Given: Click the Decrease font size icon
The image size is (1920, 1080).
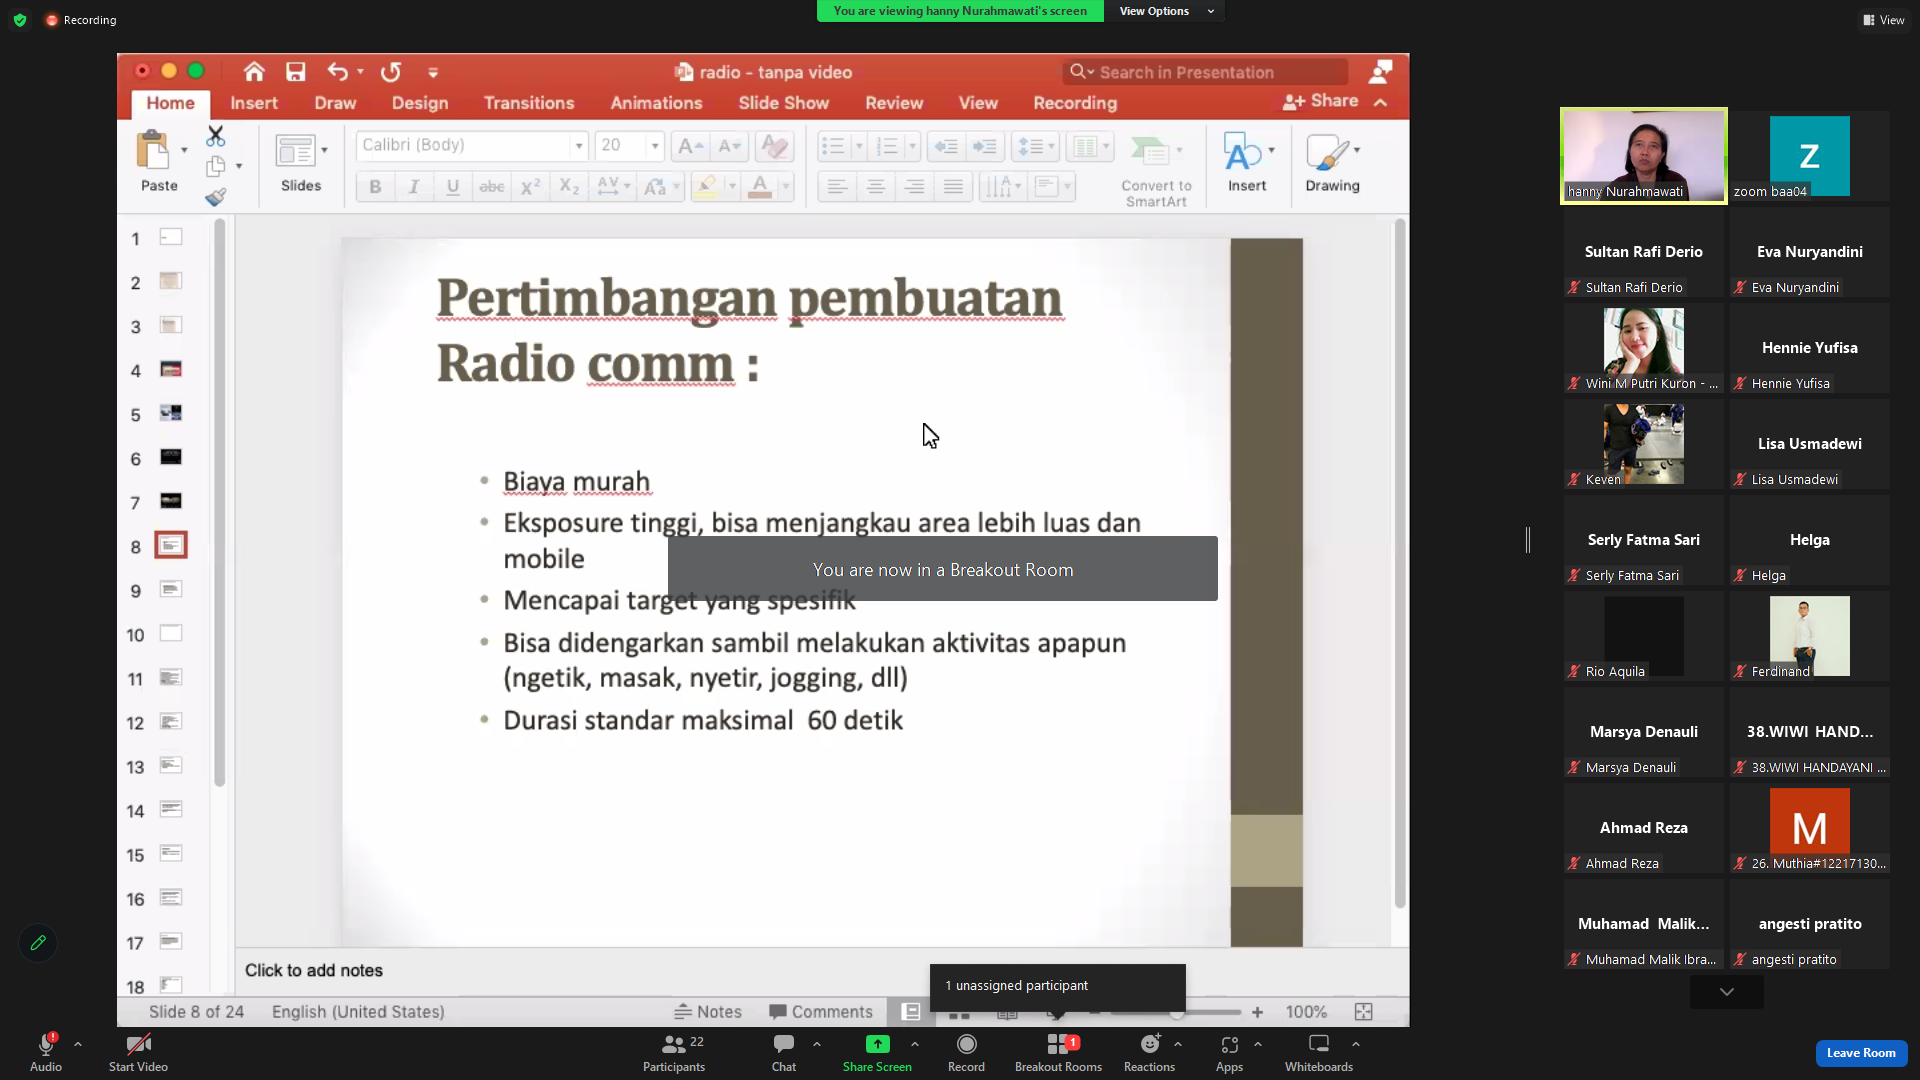Looking at the screenshot, I should point(730,146).
